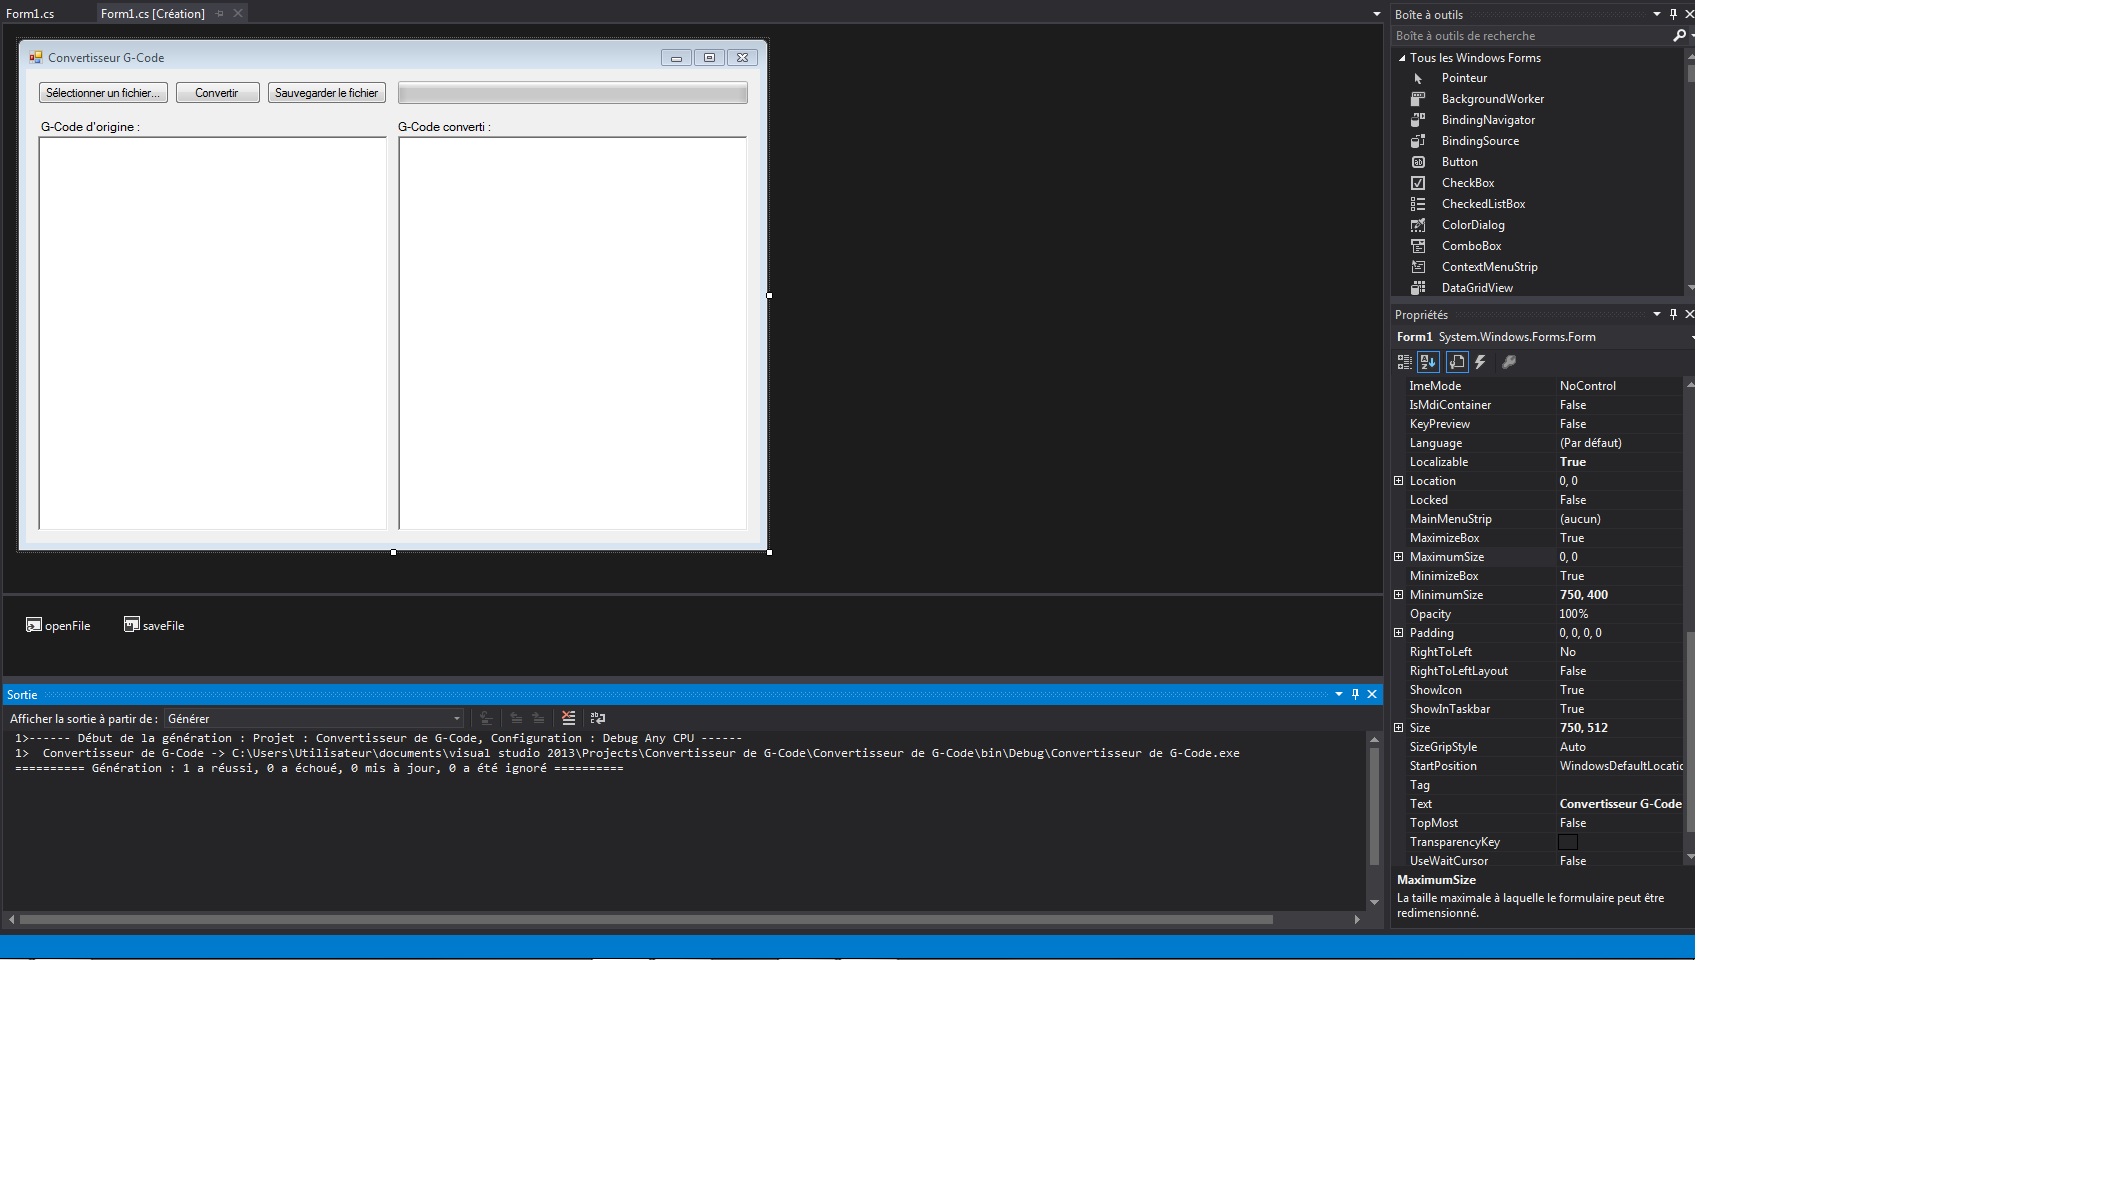
Task: Select the openFile component in tray
Action: tap(58, 625)
